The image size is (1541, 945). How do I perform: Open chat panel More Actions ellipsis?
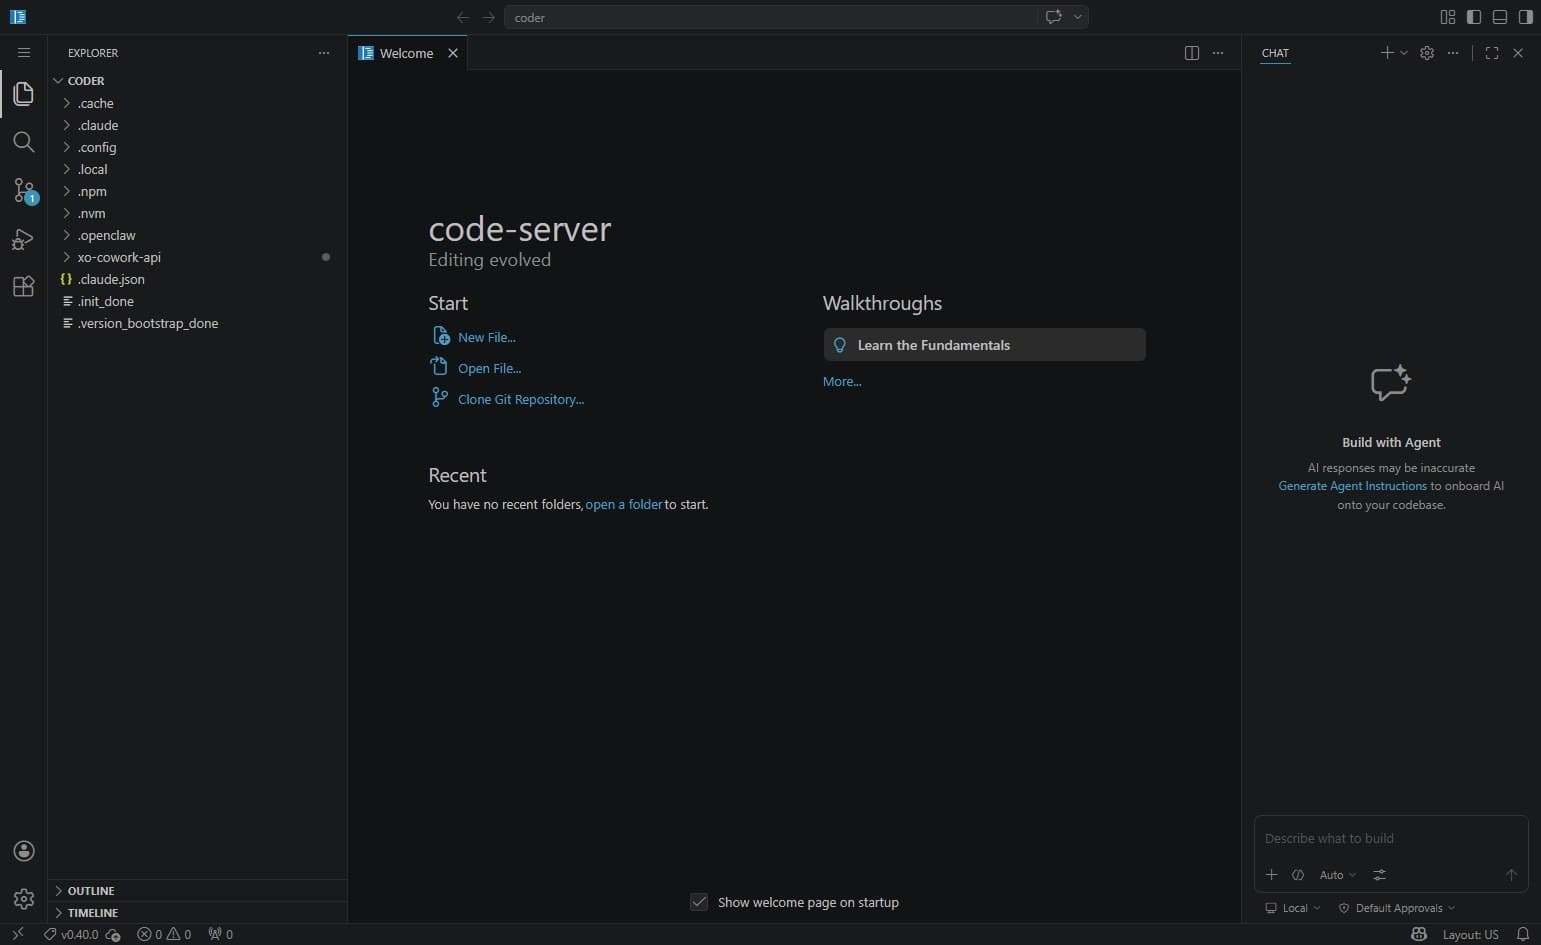coord(1453,53)
